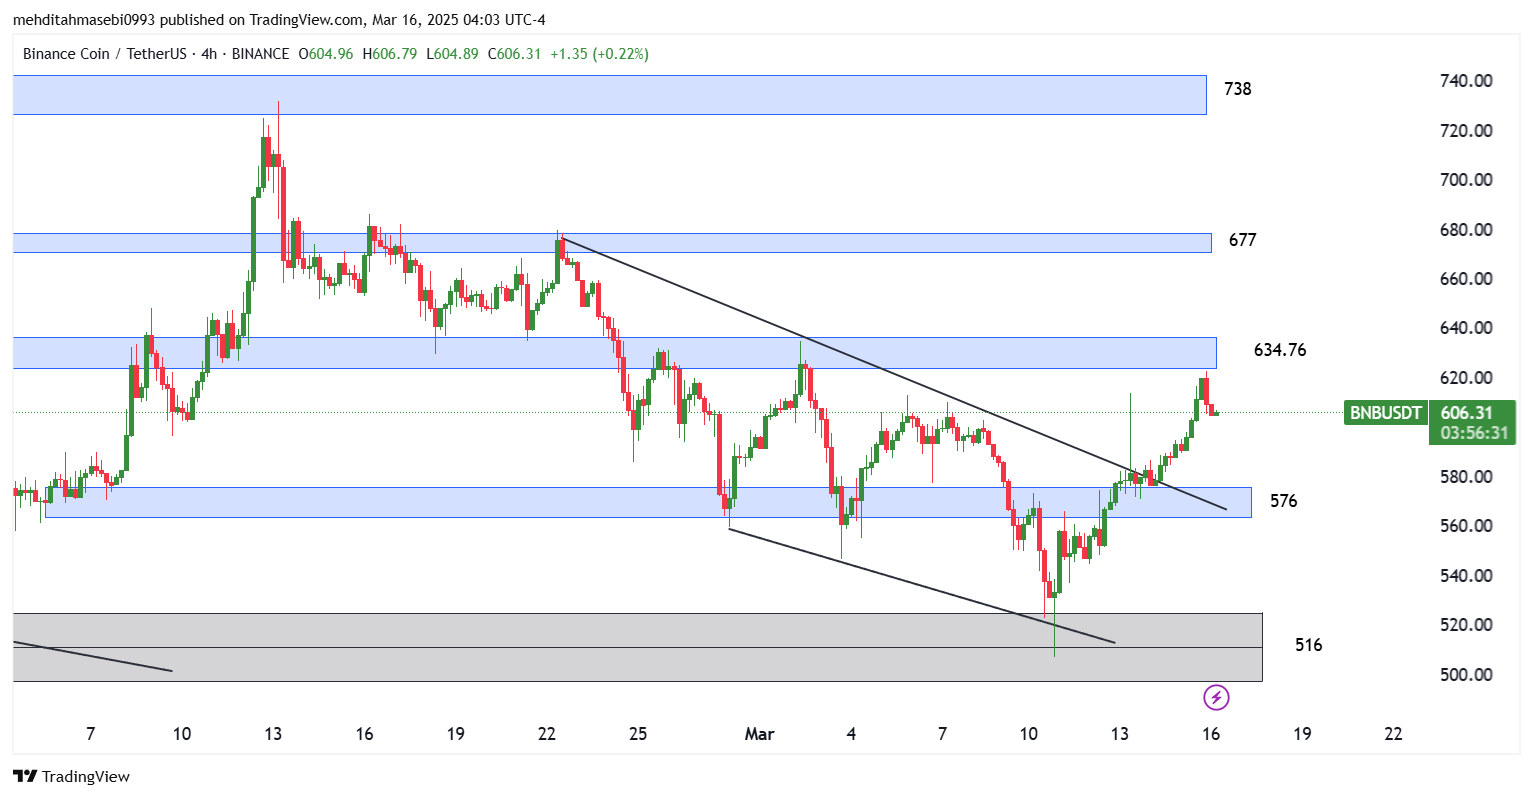
Task: Click the +1.35 (+0.22%) change value
Action: 599,54
